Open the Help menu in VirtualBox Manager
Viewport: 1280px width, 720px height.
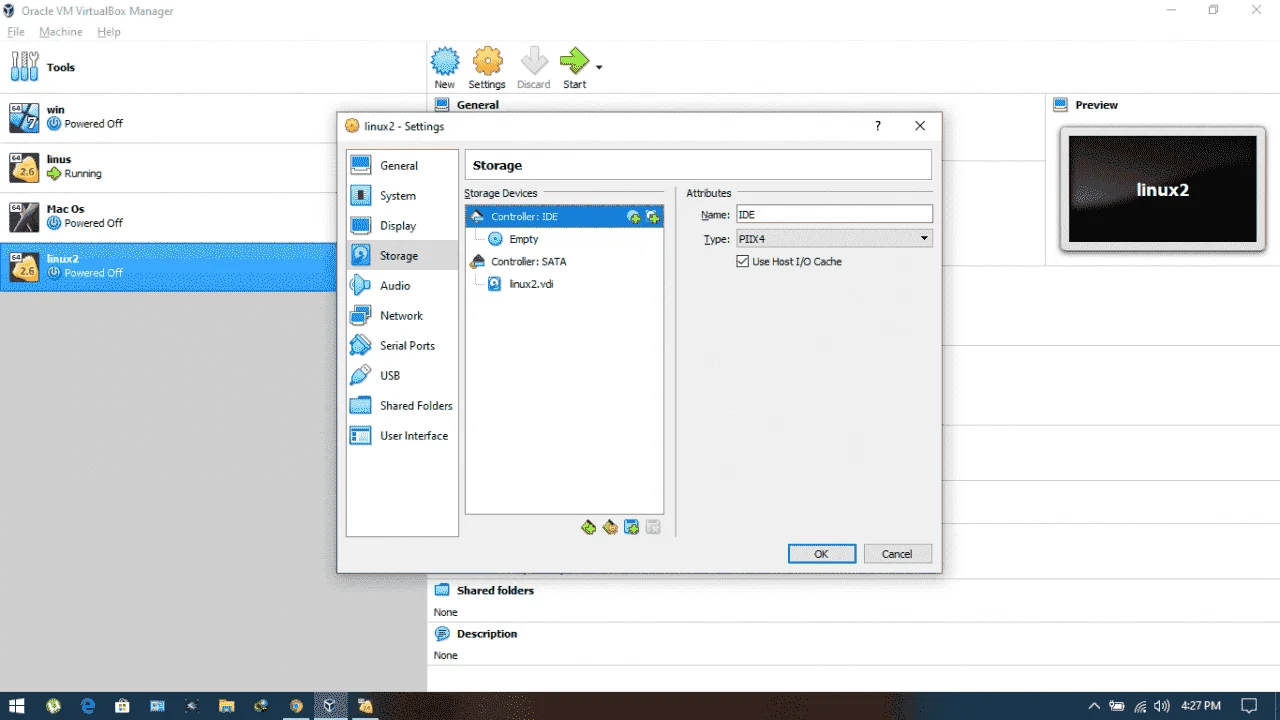click(x=109, y=32)
